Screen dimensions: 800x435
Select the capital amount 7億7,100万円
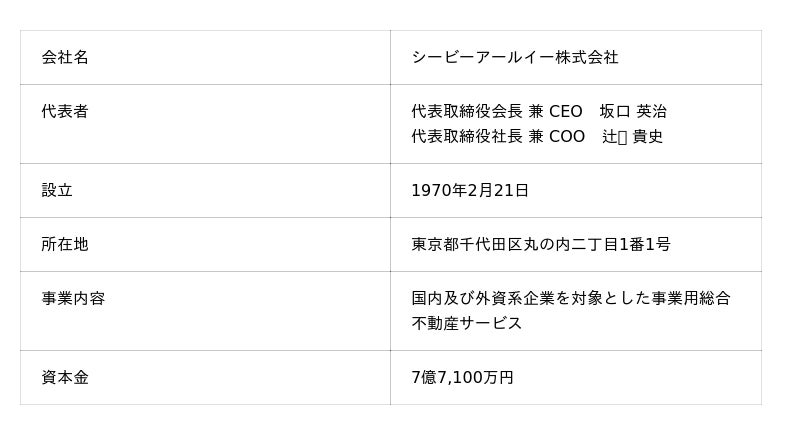pos(462,378)
